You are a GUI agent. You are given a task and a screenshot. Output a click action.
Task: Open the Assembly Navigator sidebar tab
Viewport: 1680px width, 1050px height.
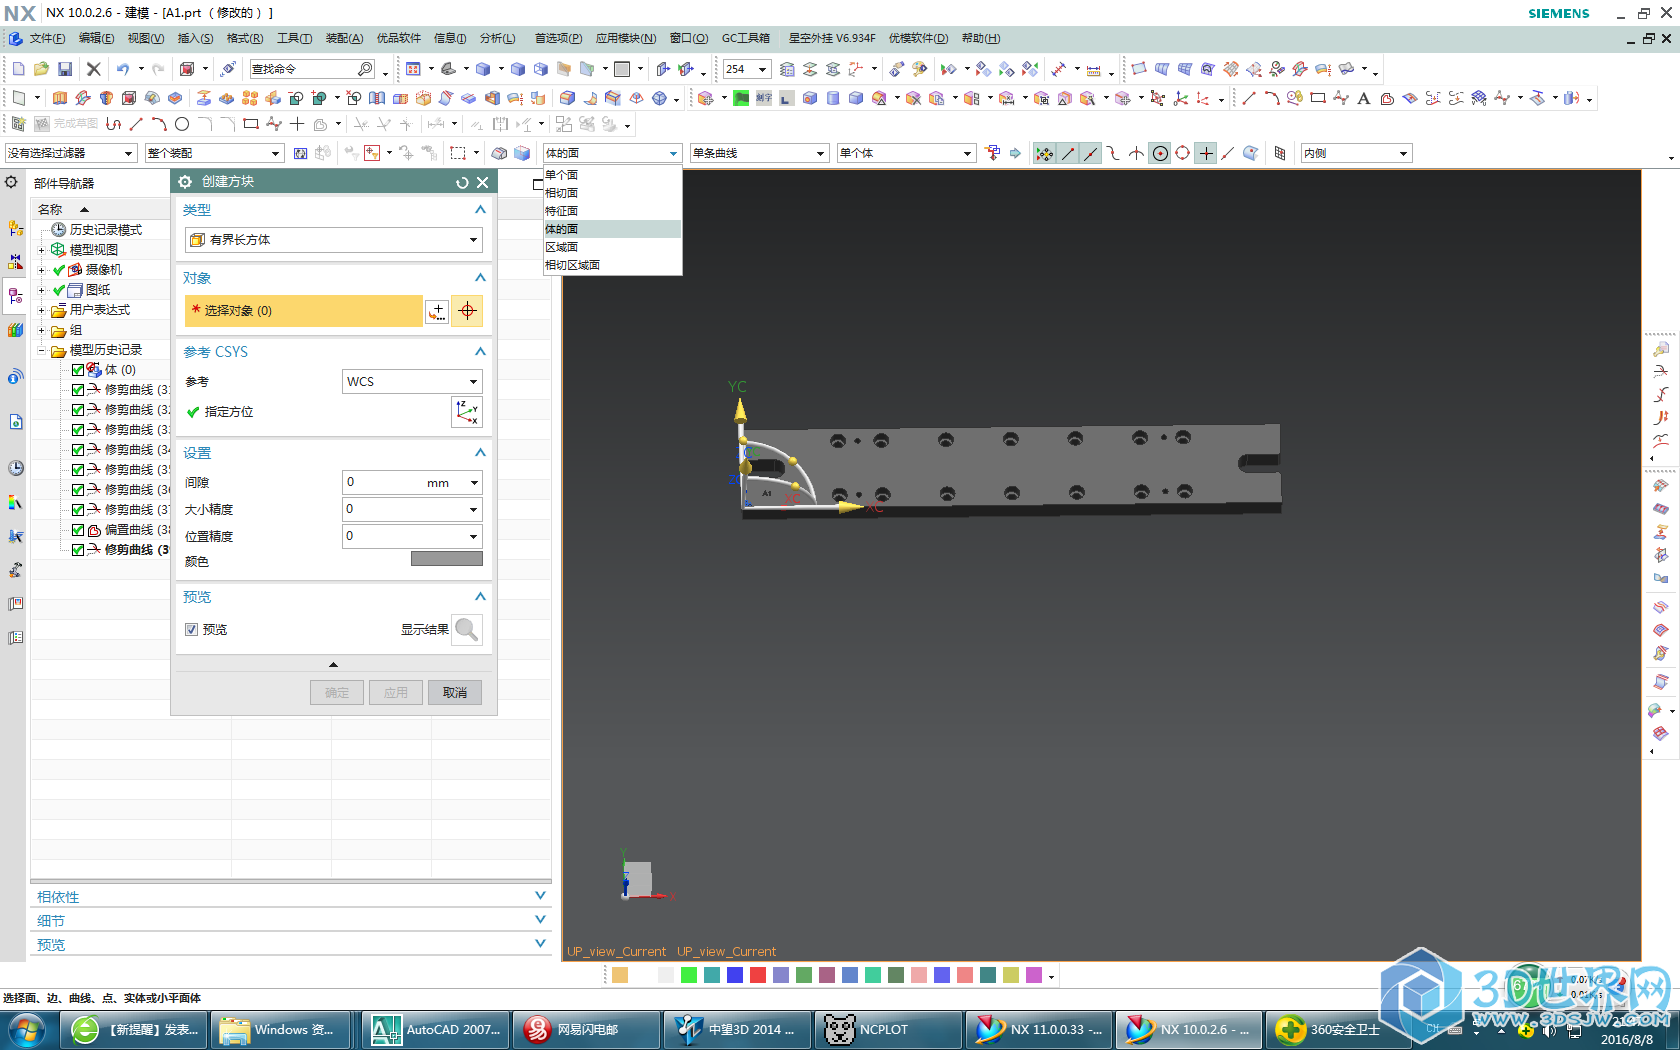(15, 228)
